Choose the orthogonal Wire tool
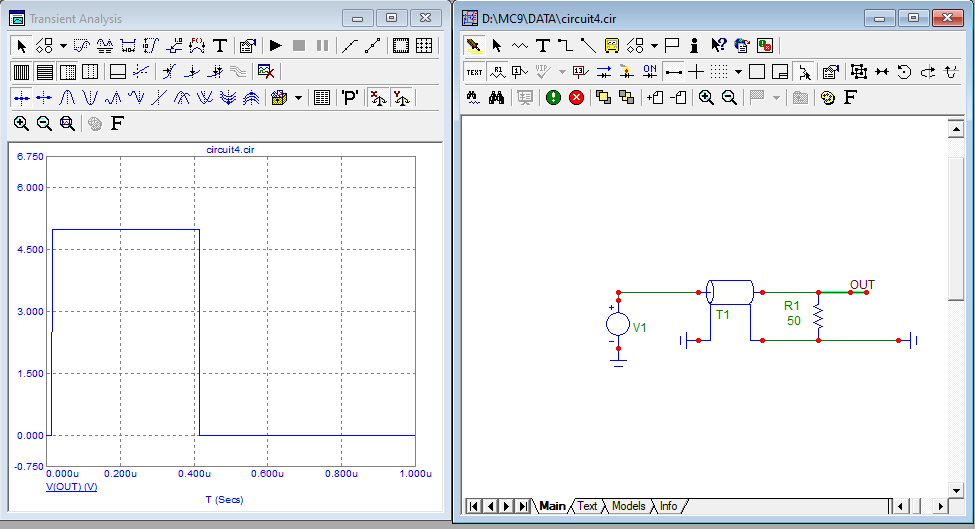This screenshot has height=529, width=975. click(x=565, y=46)
